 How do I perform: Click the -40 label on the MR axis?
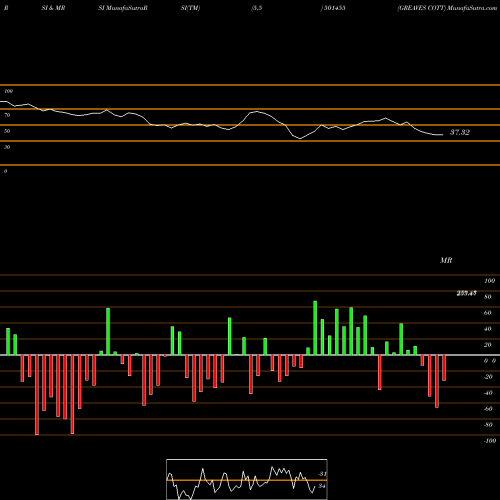(488, 393)
